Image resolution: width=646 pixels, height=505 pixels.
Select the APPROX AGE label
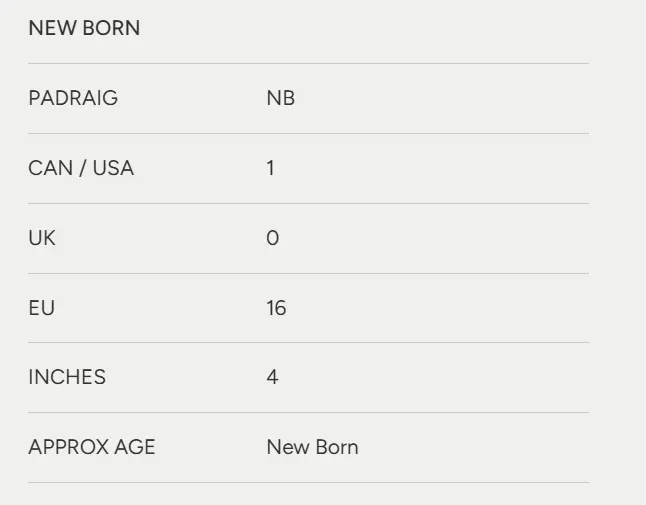coord(92,447)
